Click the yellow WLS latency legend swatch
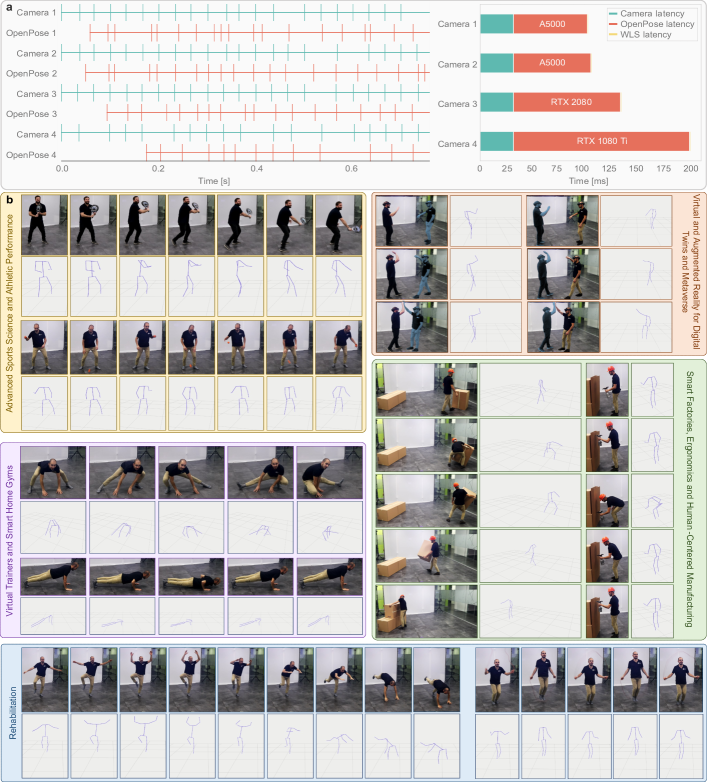Viewport: 707px width, 782px height. click(613, 35)
